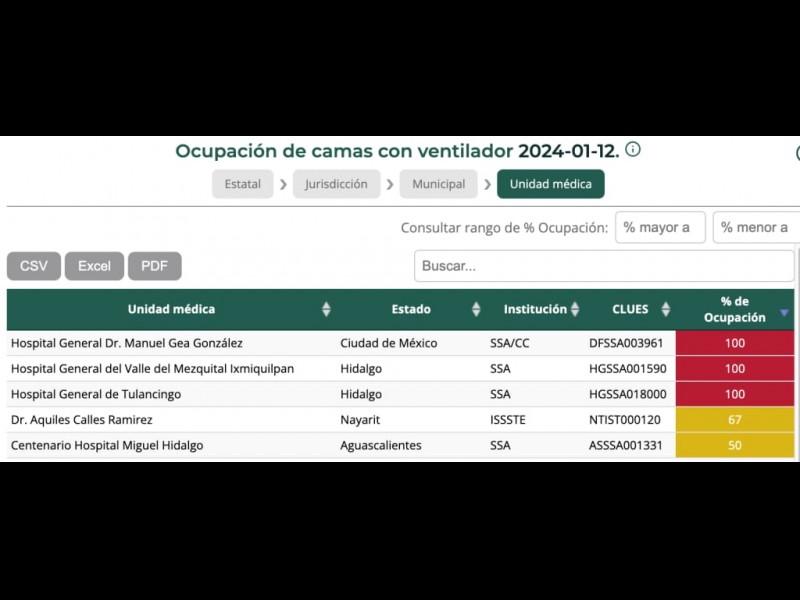Image resolution: width=800 pixels, height=600 pixels.
Task: Export table with CSV button
Action: click(33, 266)
